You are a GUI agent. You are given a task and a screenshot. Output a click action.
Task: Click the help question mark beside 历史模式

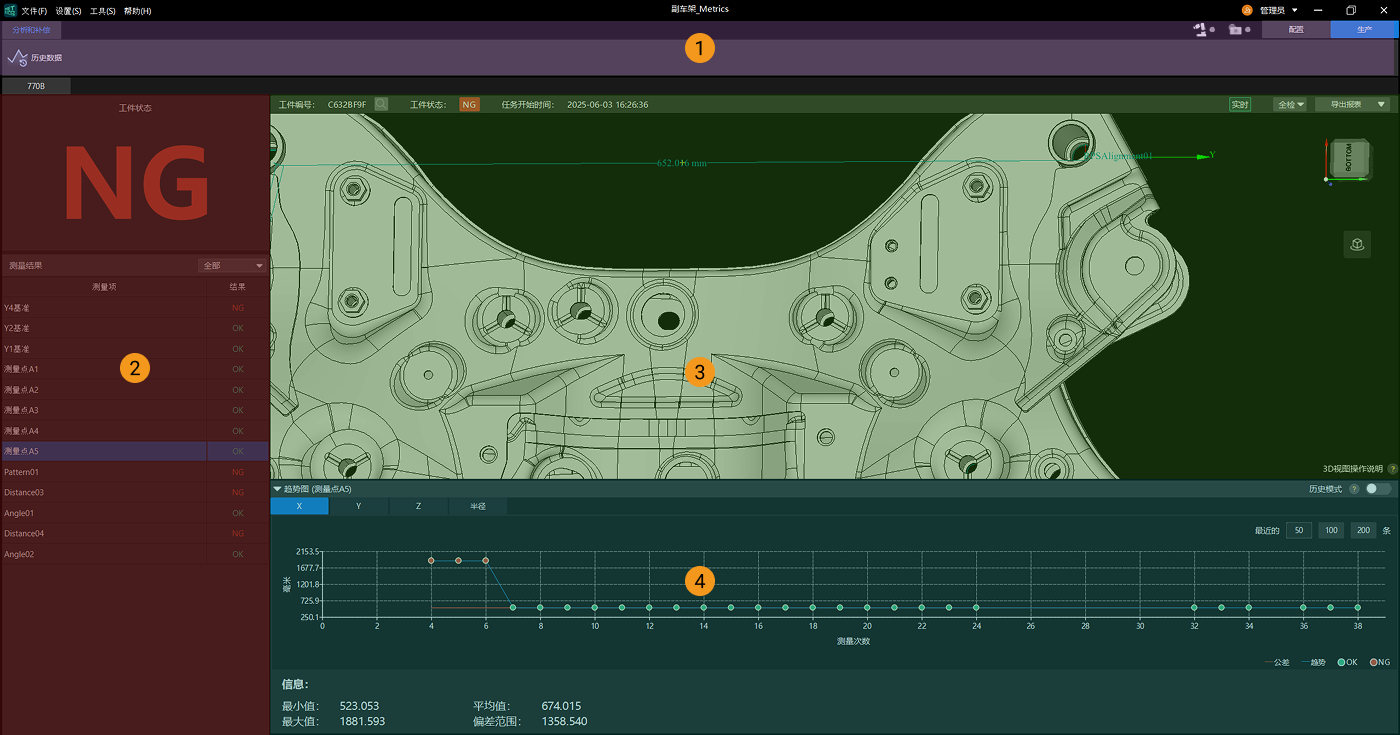(1354, 488)
